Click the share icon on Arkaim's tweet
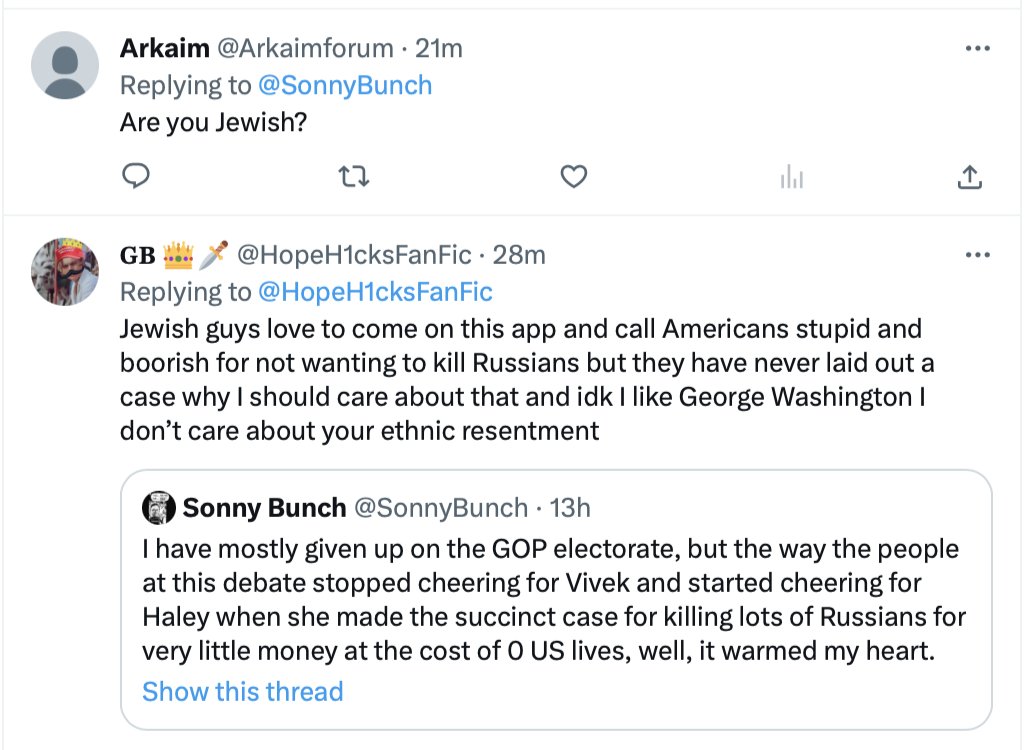This screenshot has height=750, width=1034. point(968,177)
